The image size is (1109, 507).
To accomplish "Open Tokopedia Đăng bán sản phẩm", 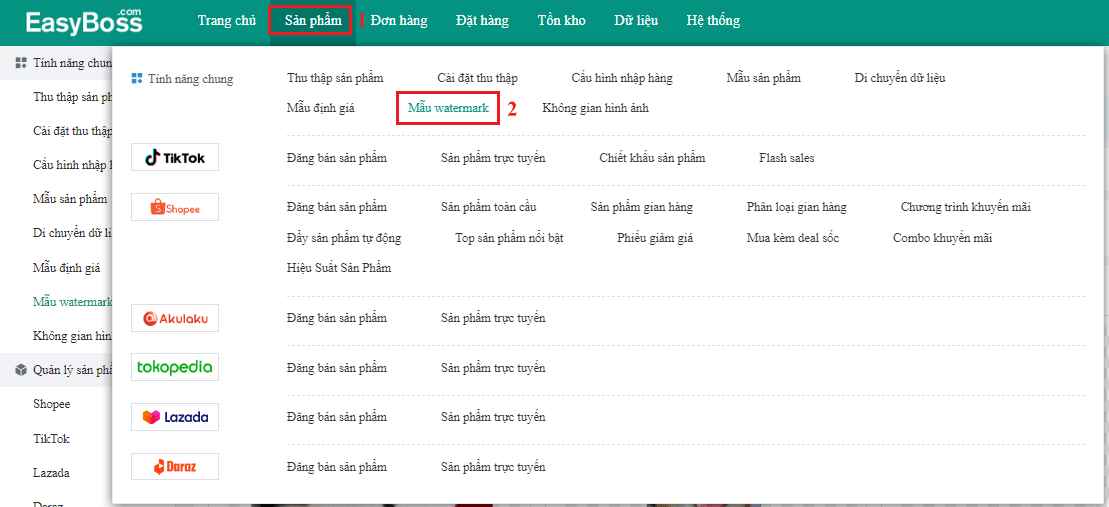I will click(337, 368).
